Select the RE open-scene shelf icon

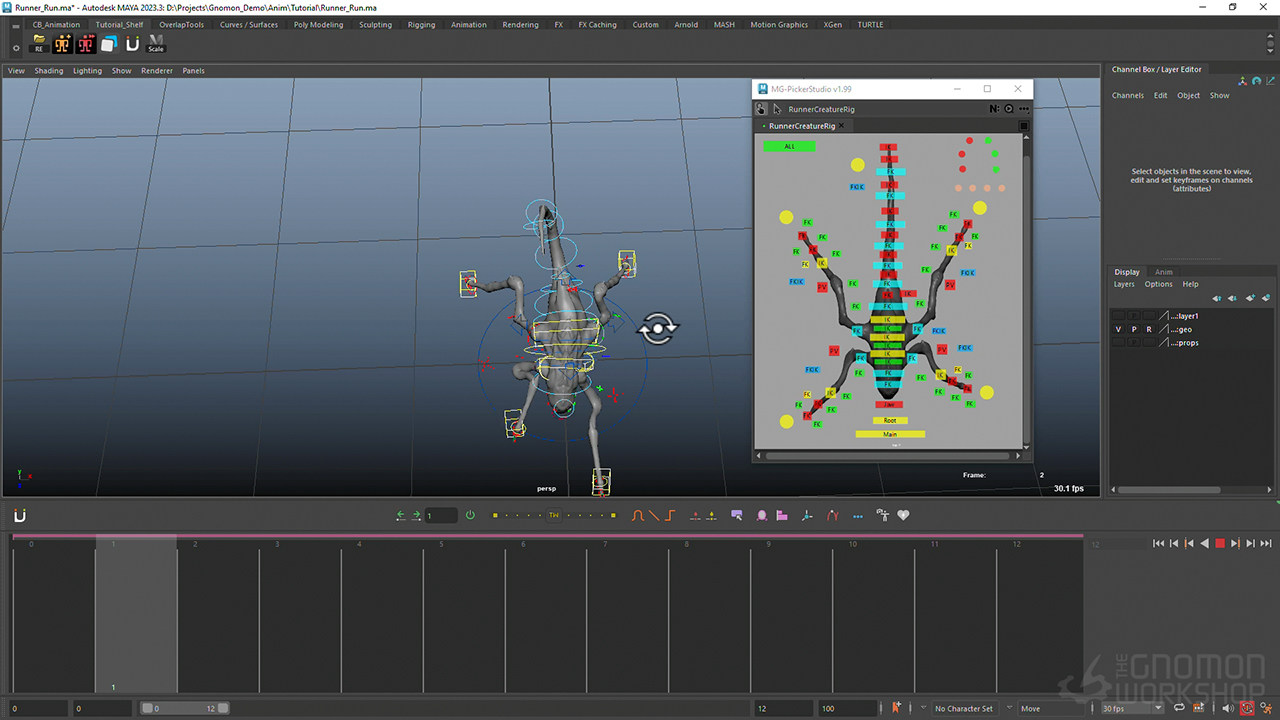coord(38,42)
